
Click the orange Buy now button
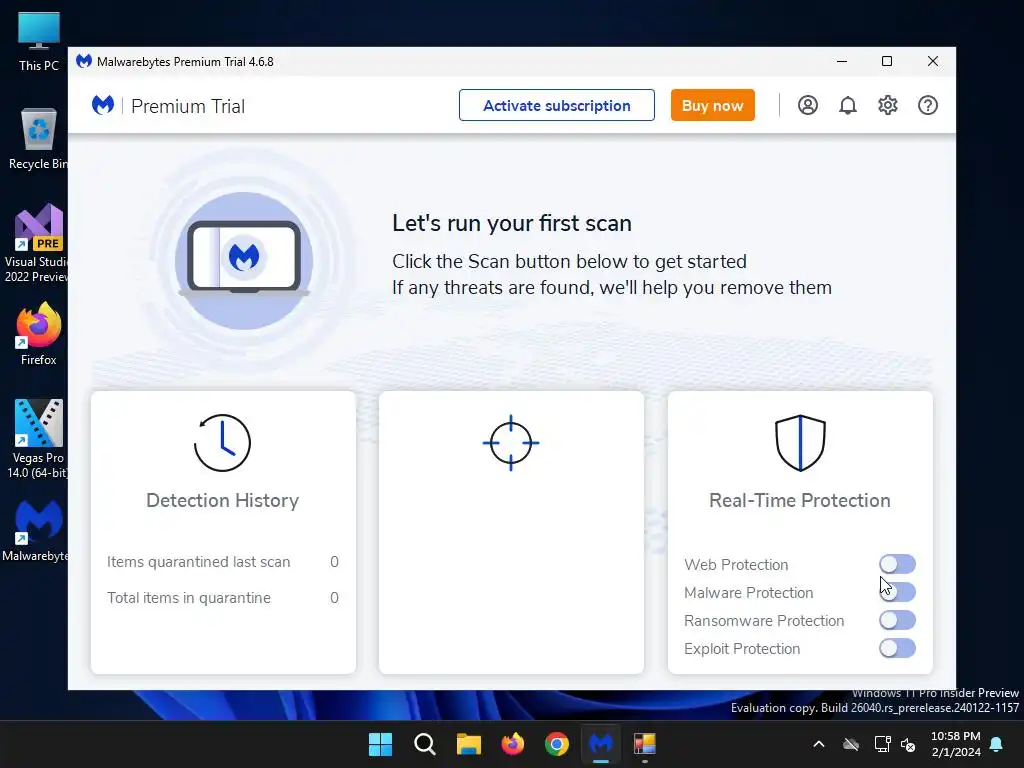pyautogui.click(x=712, y=105)
